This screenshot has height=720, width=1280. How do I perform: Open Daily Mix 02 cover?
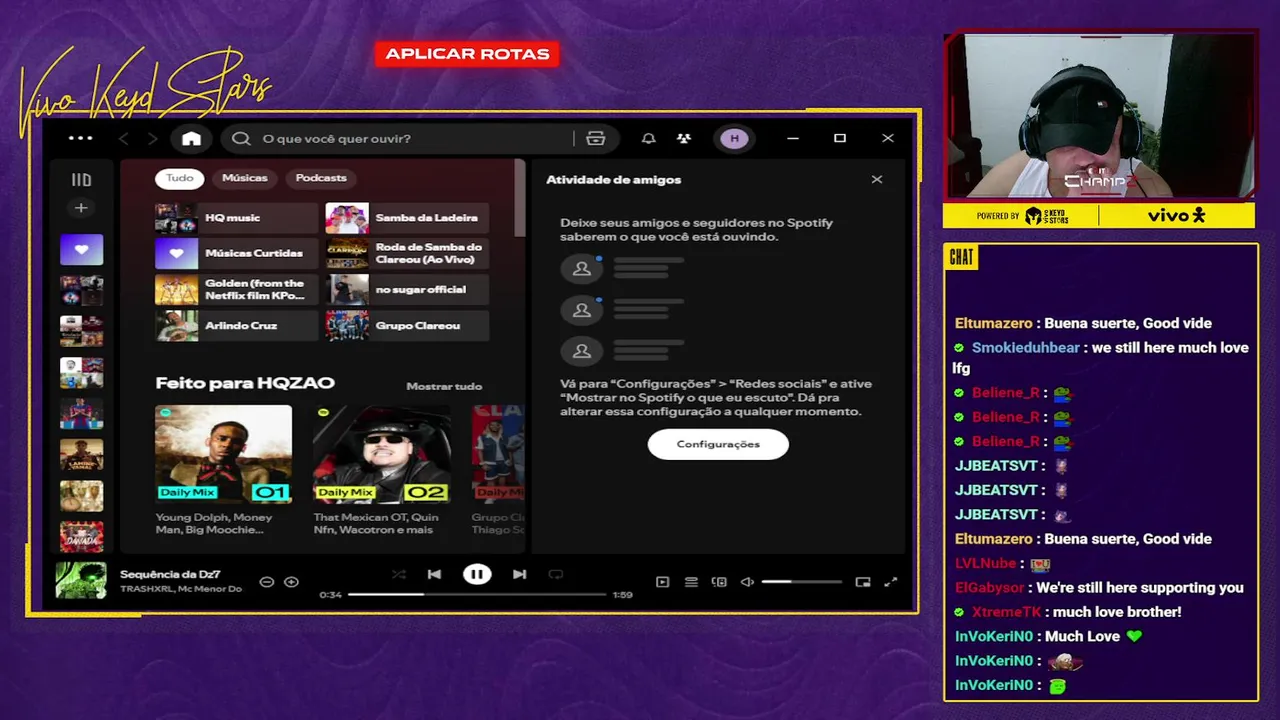click(x=380, y=454)
